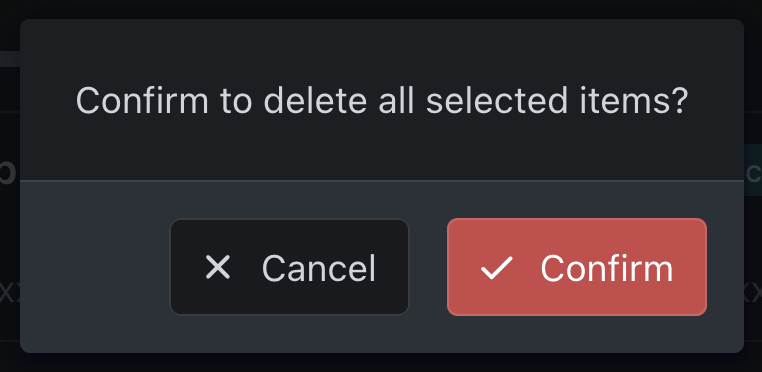Dismiss the delete dialog via Cancel
The image size is (762, 372).
click(290, 267)
